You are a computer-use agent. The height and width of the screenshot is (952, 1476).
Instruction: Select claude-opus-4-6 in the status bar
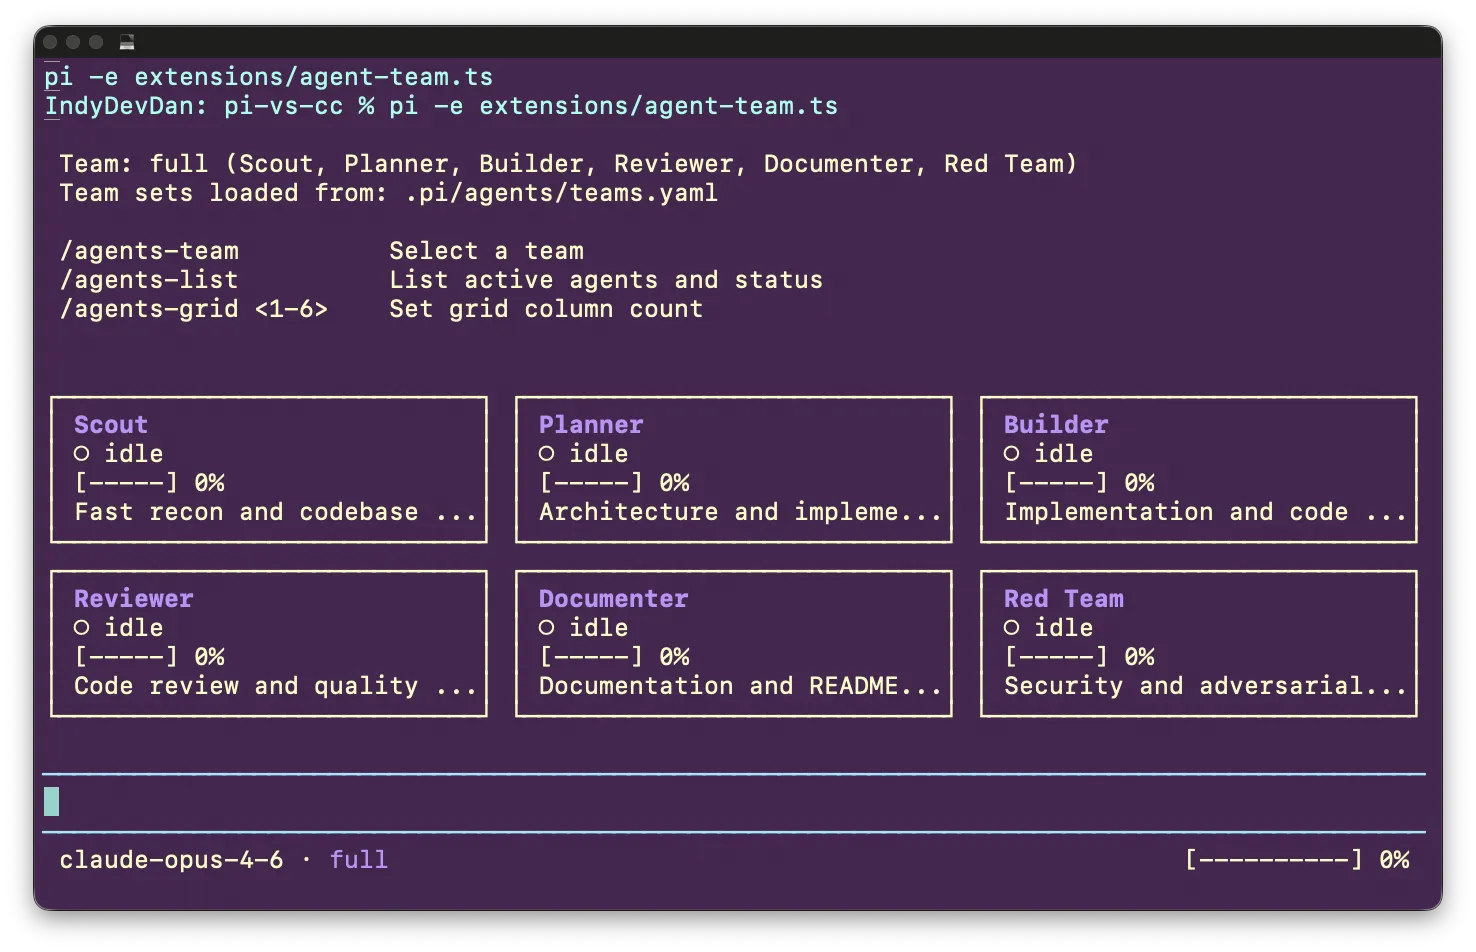point(172,858)
